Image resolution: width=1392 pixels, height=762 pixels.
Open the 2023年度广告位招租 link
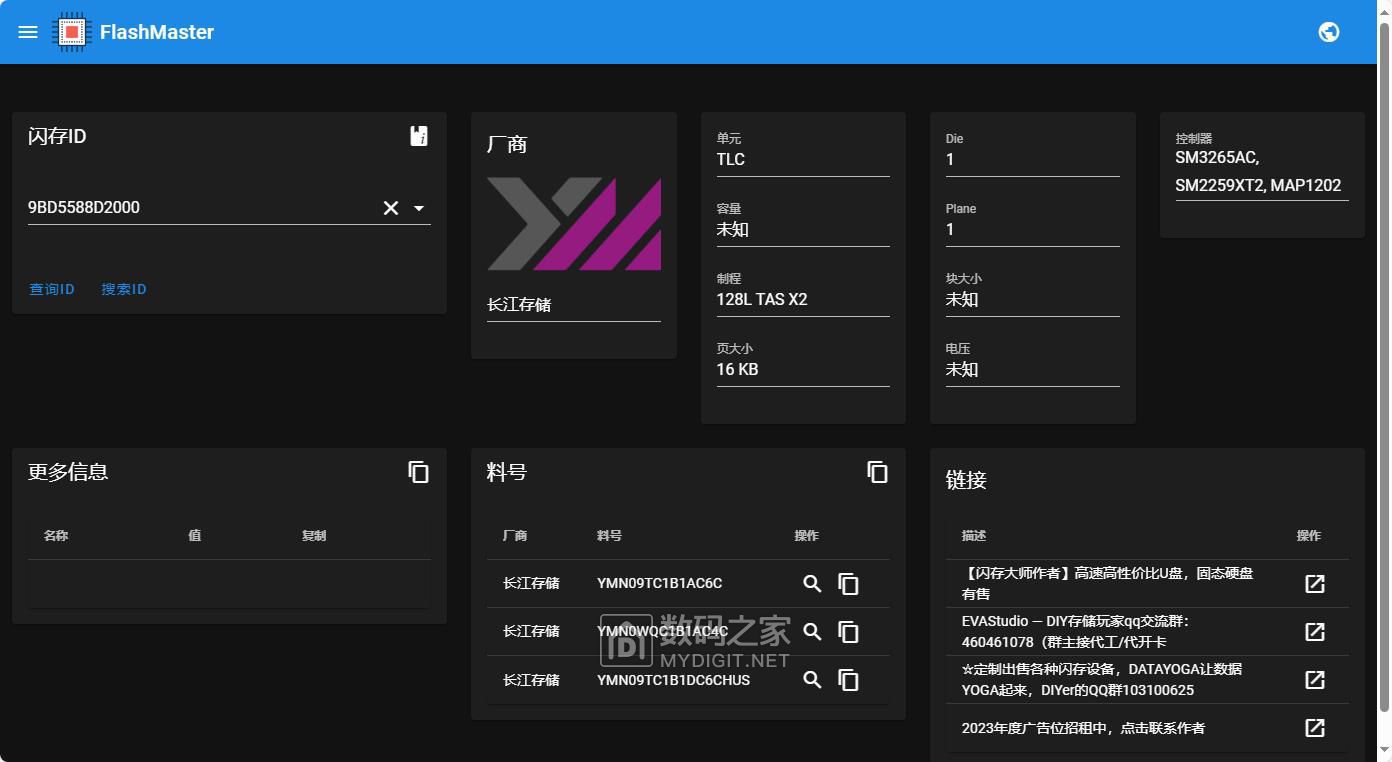[x=1315, y=728]
